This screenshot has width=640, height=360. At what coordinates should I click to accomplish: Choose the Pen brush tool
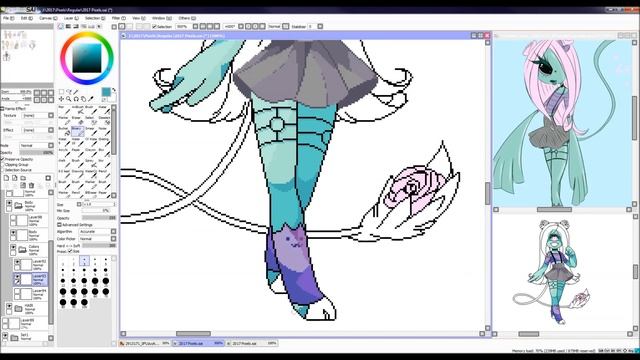[x=64, y=109]
